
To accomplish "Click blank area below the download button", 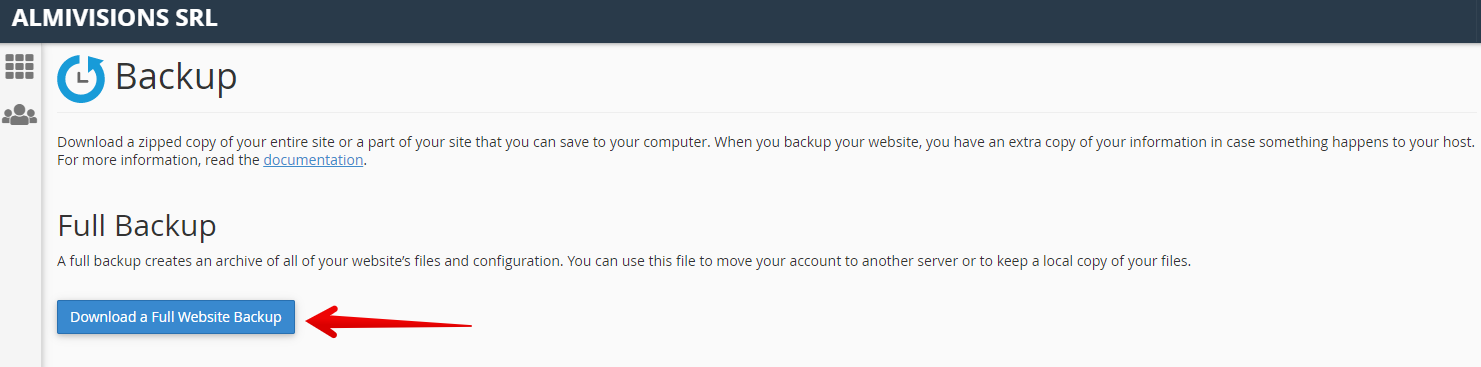I will [700, 352].
